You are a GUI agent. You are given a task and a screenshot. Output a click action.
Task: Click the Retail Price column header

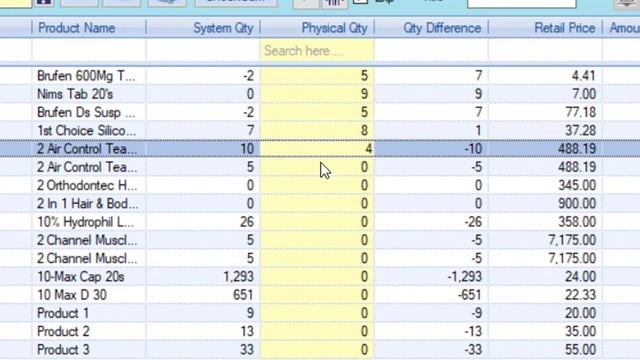[x=545, y=28]
